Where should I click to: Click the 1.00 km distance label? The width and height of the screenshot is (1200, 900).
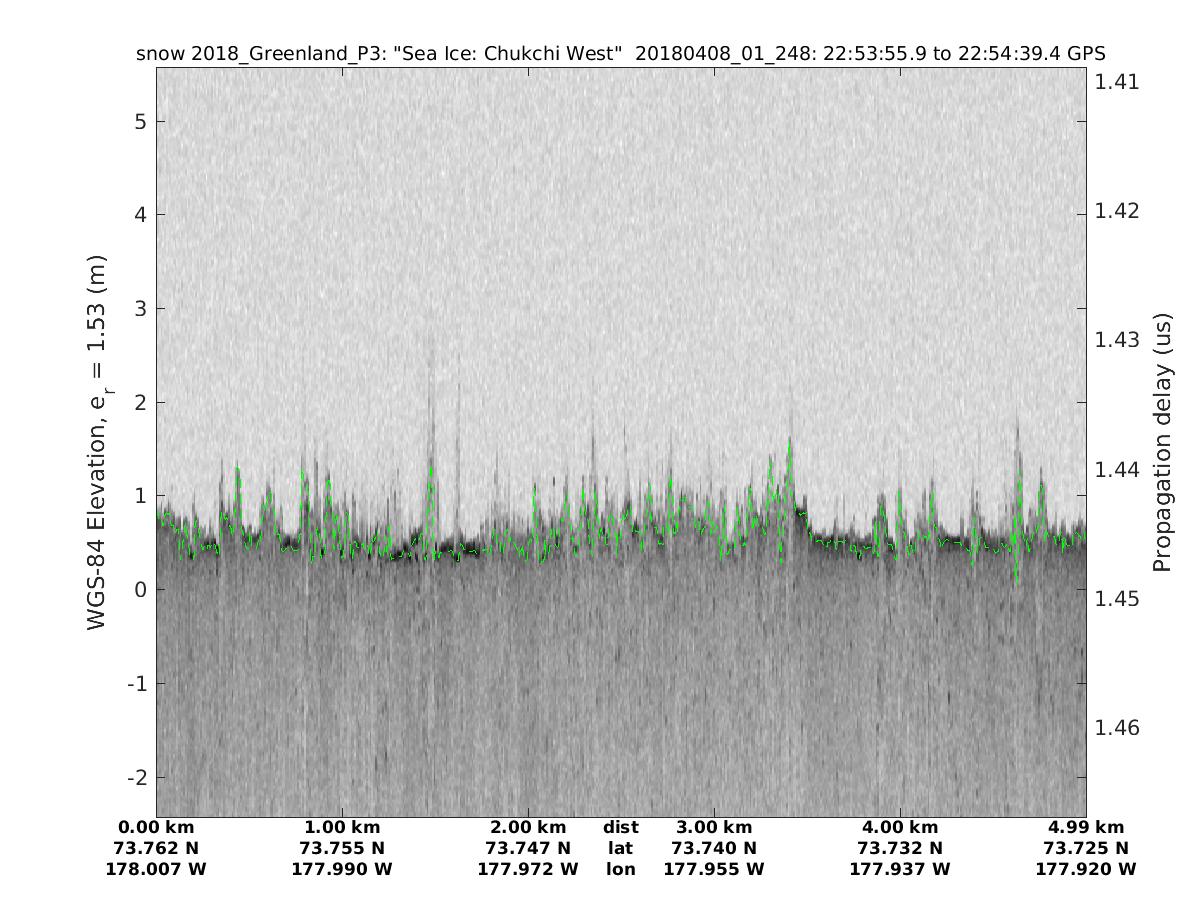click(342, 827)
